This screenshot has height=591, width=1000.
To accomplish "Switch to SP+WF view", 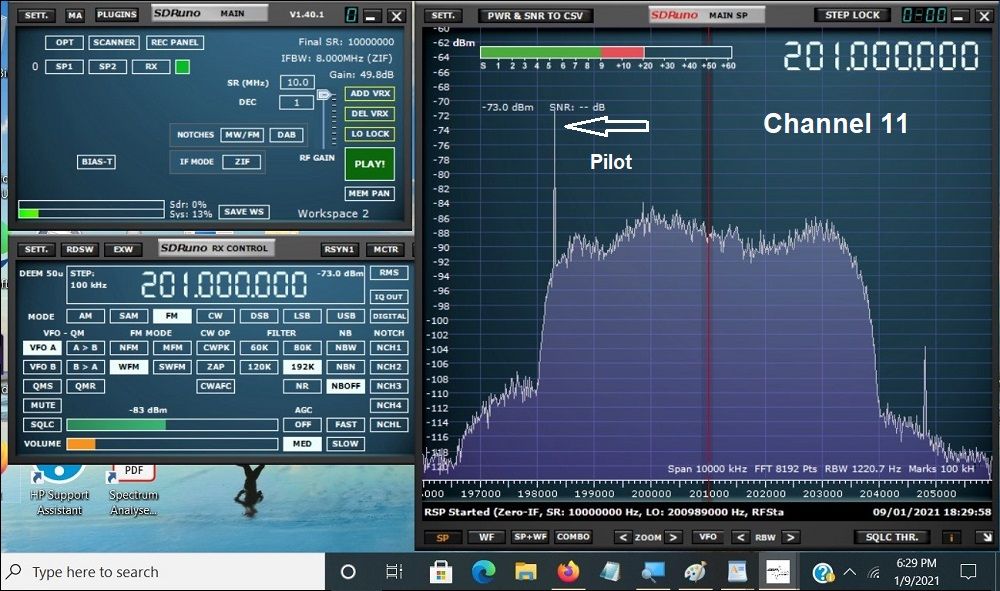I will (530, 537).
